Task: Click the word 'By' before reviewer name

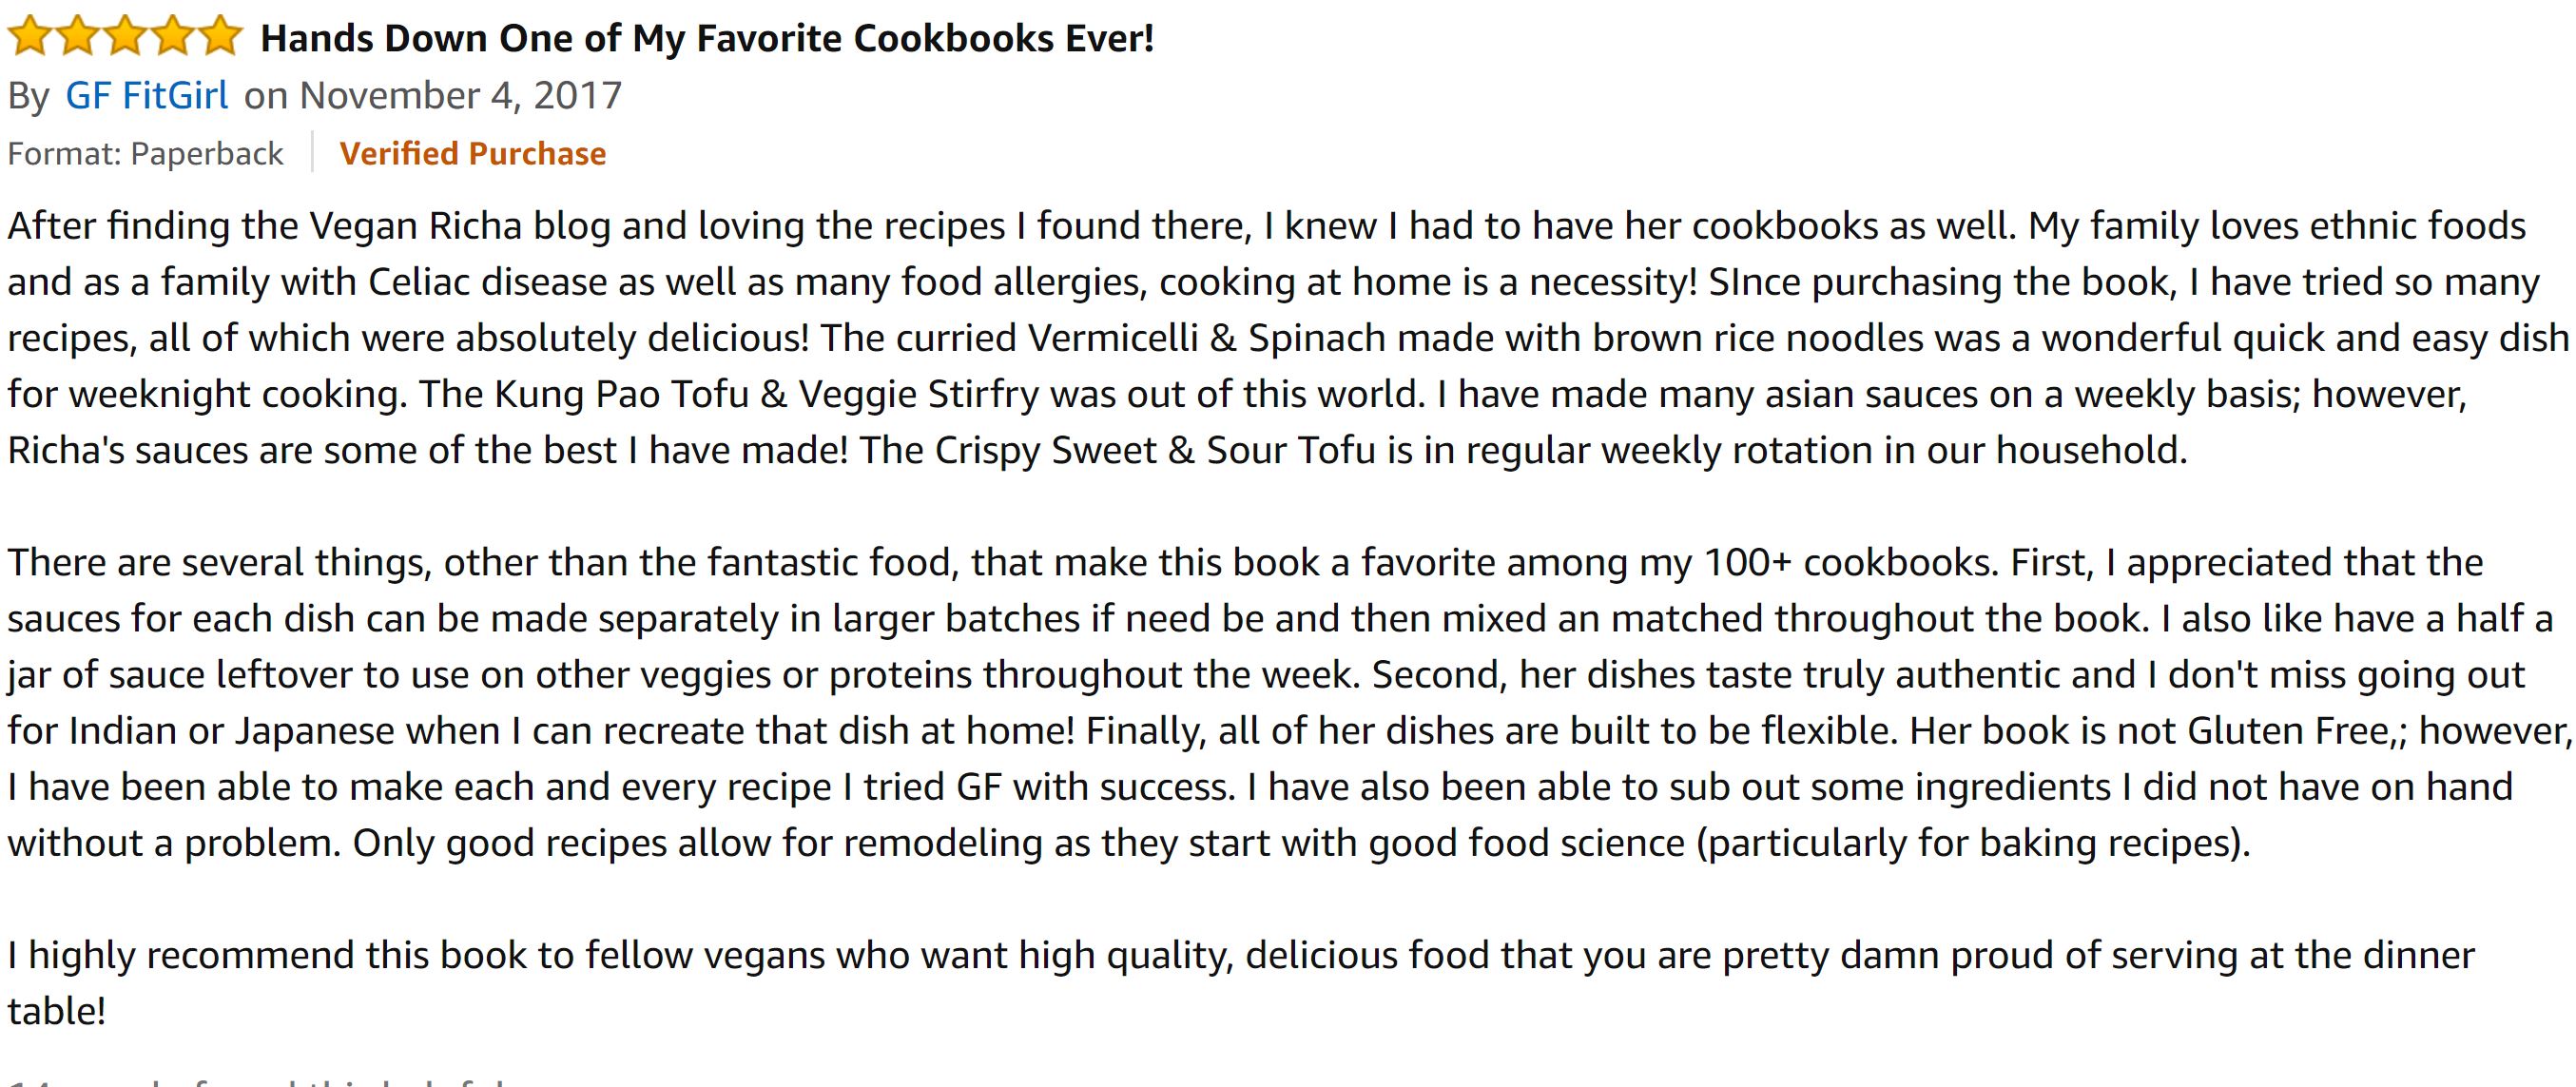Action: coord(28,97)
